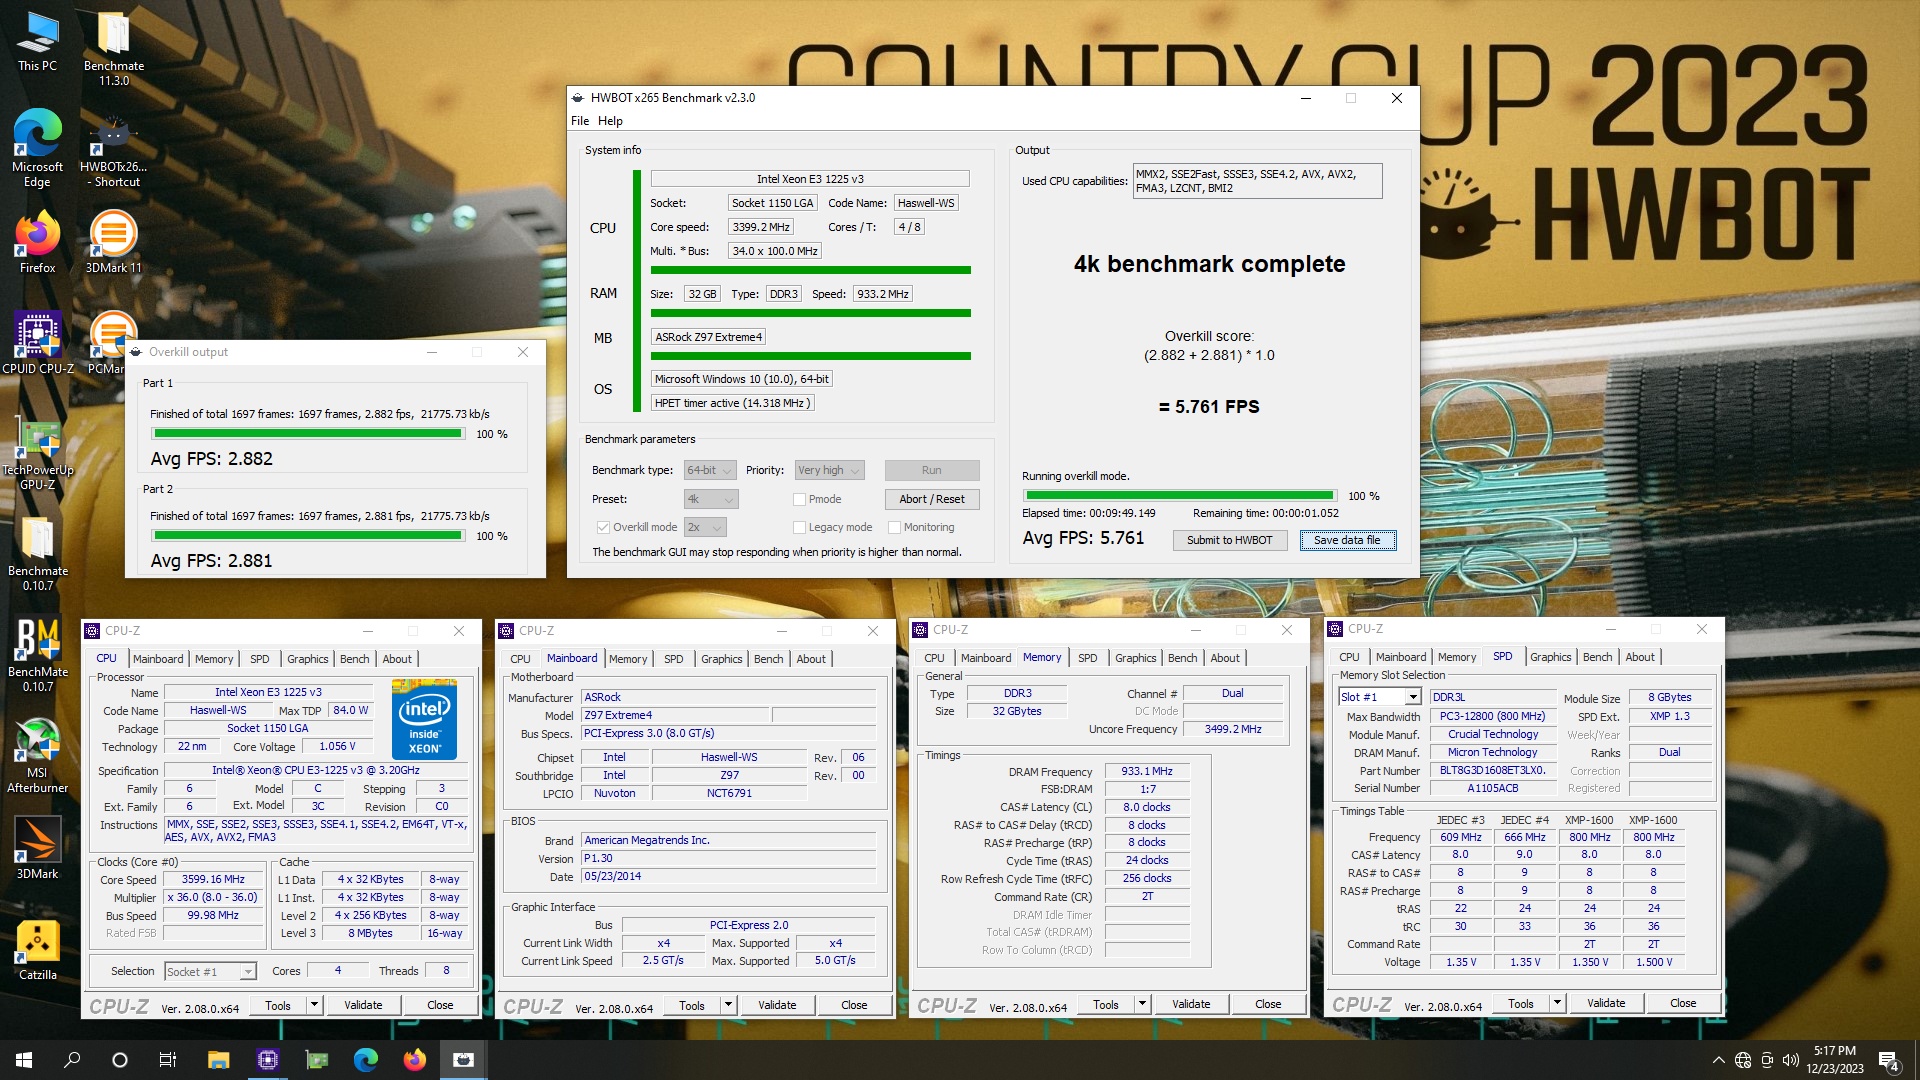Screen dimensions: 1920x1080
Task: Open Benchmate 0.10.7 folder on desktop
Action: point(37,553)
